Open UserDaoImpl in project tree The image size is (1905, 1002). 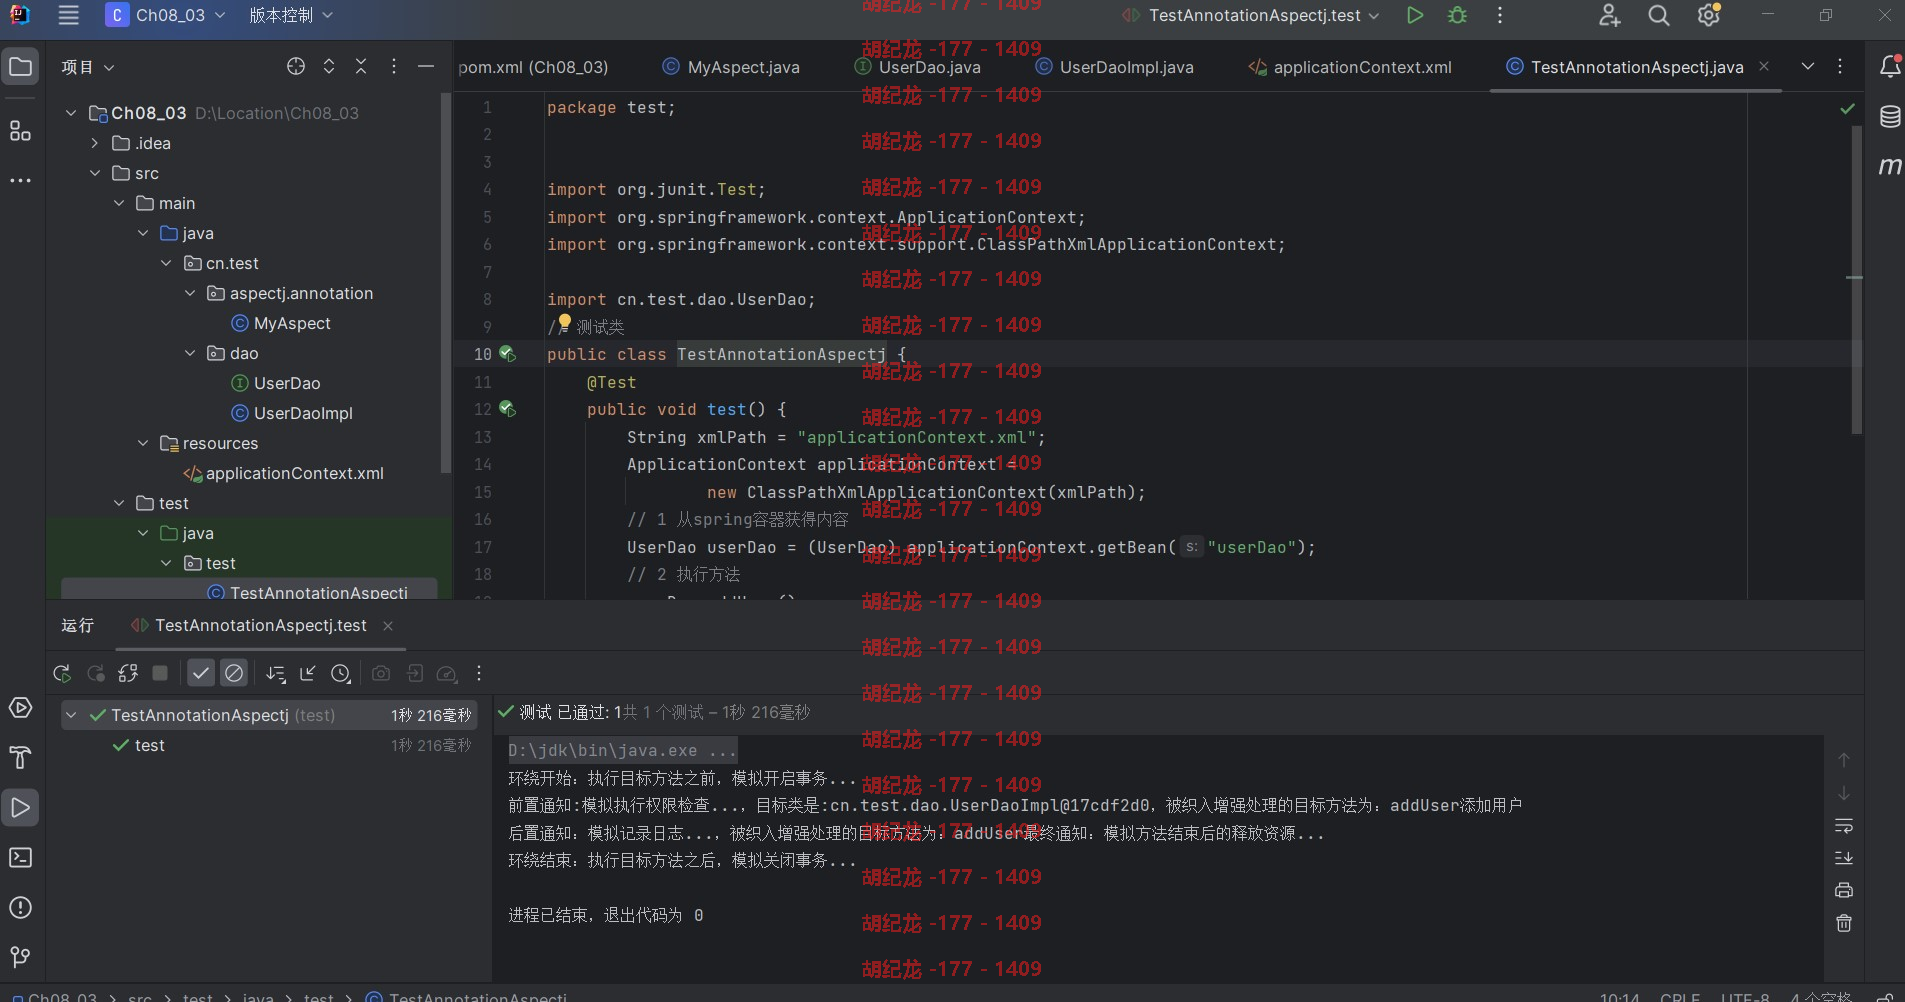click(x=303, y=413)
